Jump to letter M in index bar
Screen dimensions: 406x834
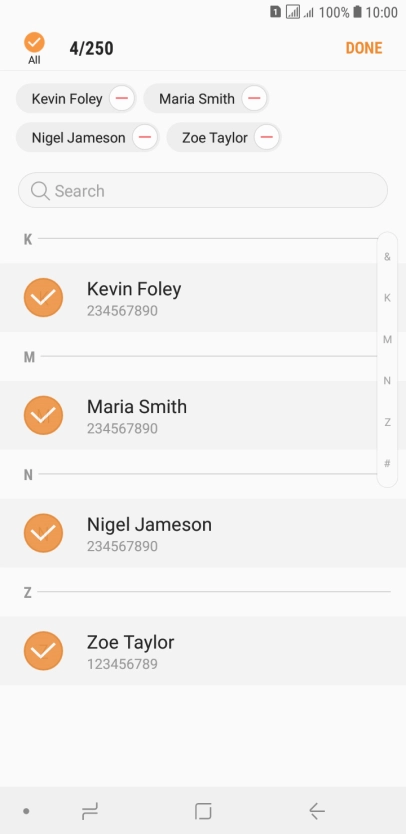point(387,339)
